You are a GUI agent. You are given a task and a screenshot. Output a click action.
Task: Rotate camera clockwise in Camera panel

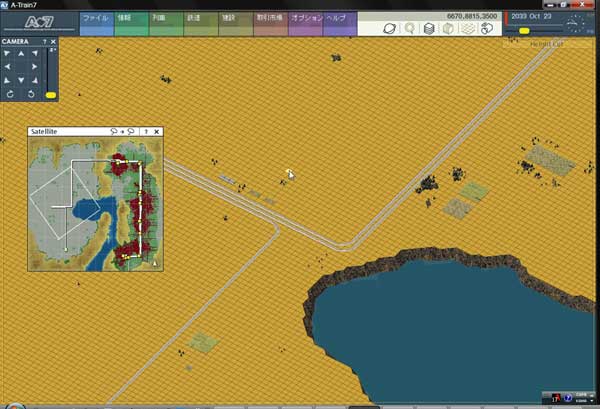click(10, 93)
